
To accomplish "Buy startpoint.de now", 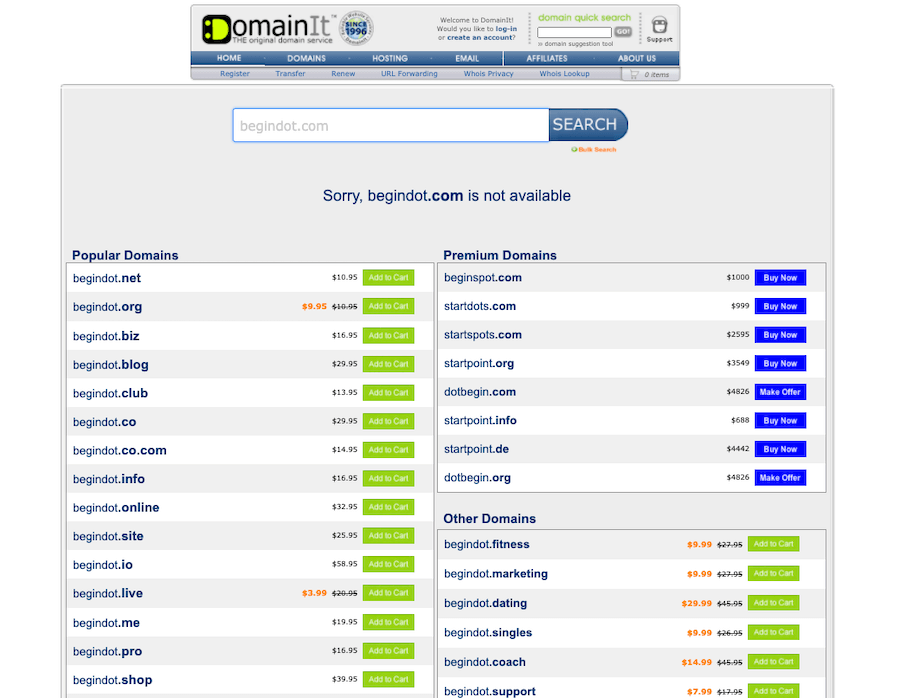I will pyautogui.click(x=780, y=449).
